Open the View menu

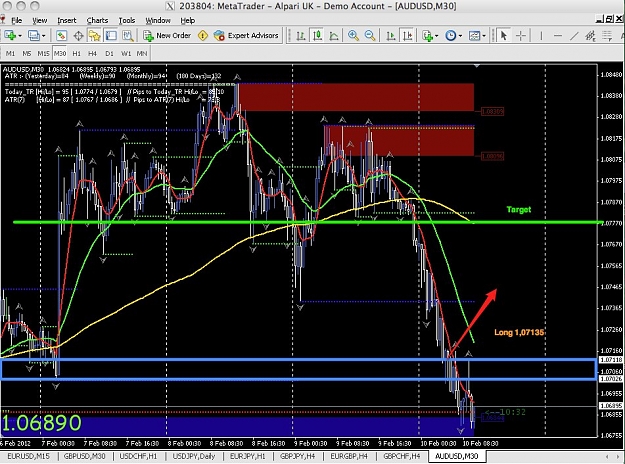39,20
